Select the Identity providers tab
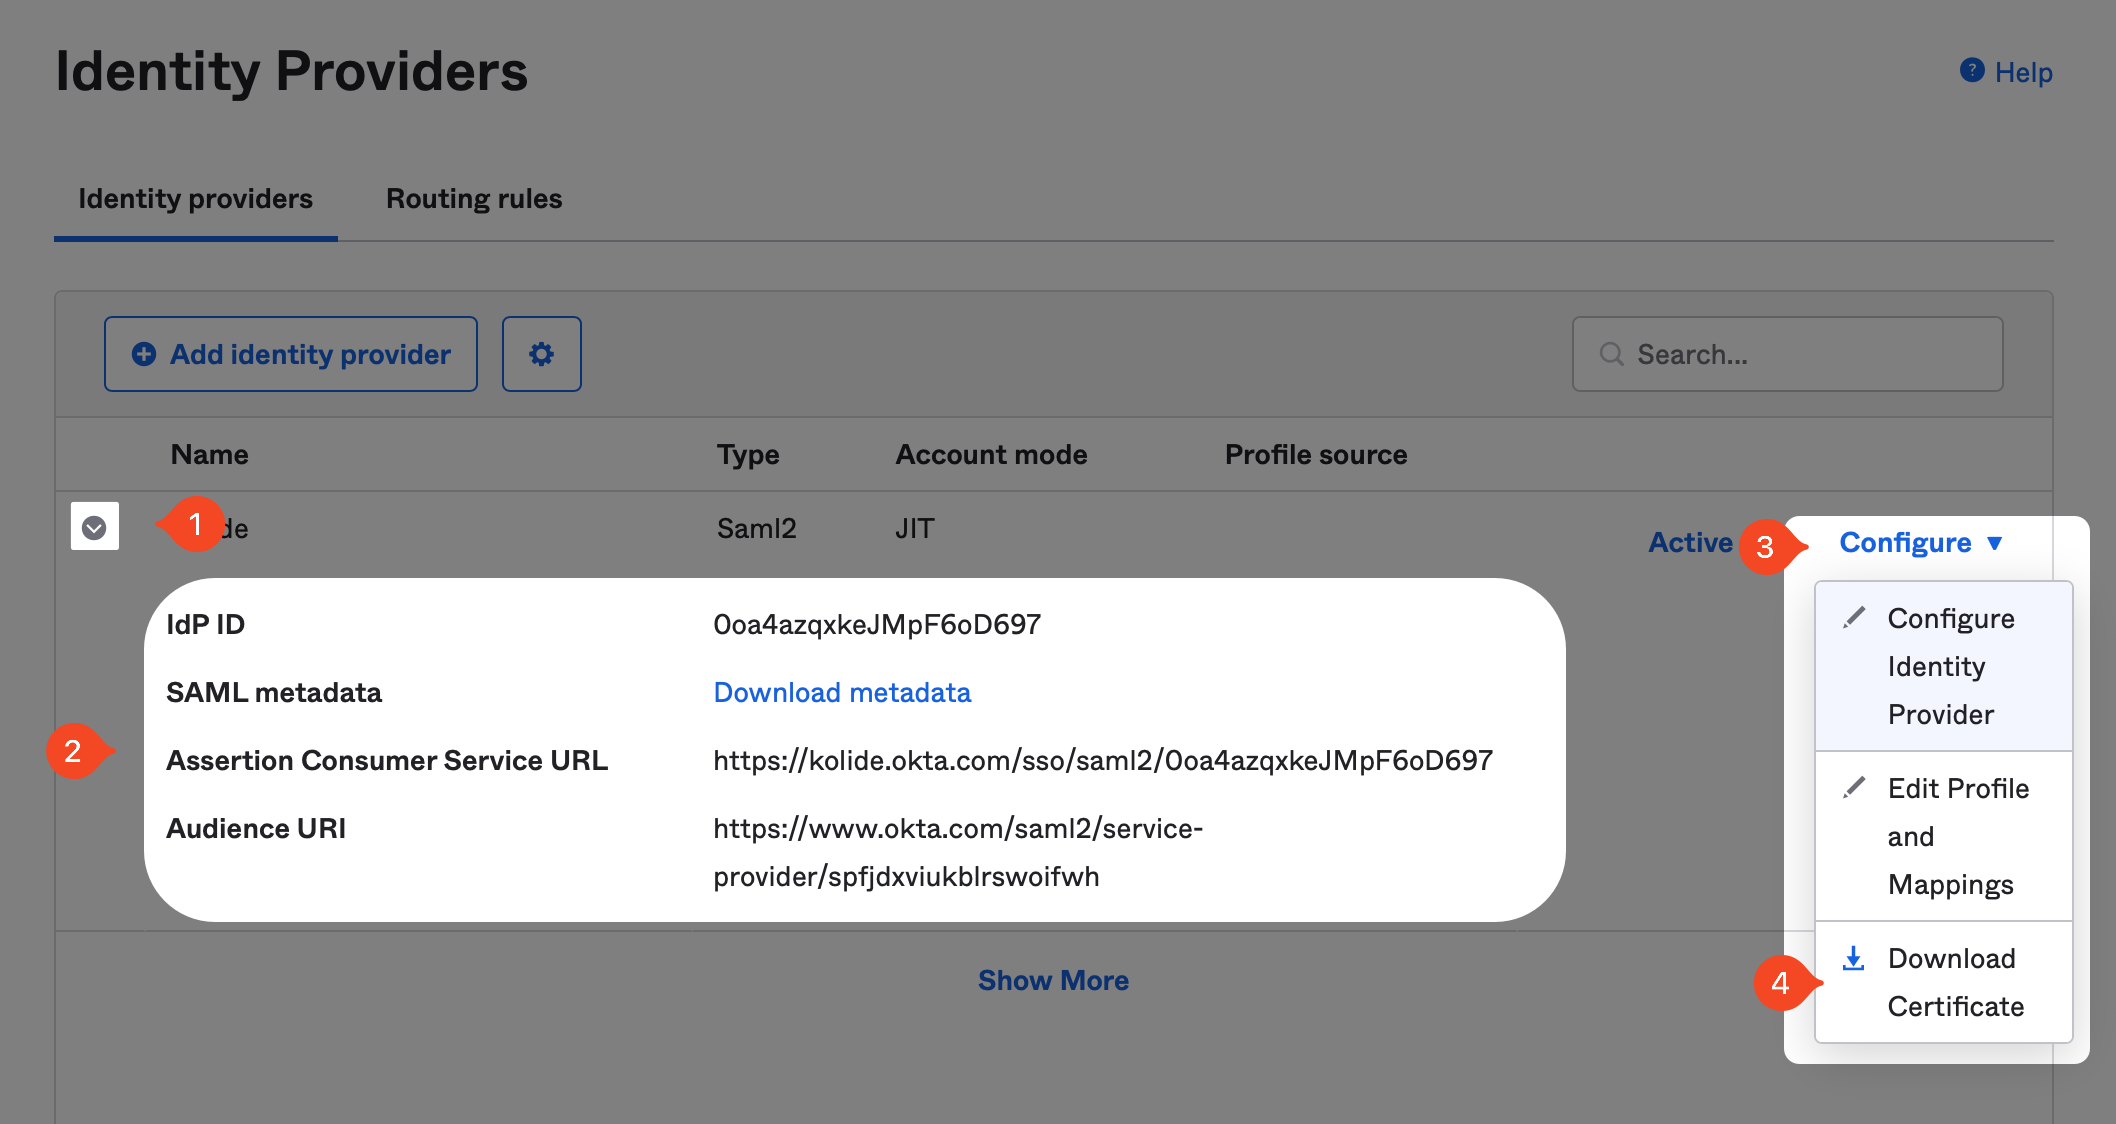 click(196, 198)
